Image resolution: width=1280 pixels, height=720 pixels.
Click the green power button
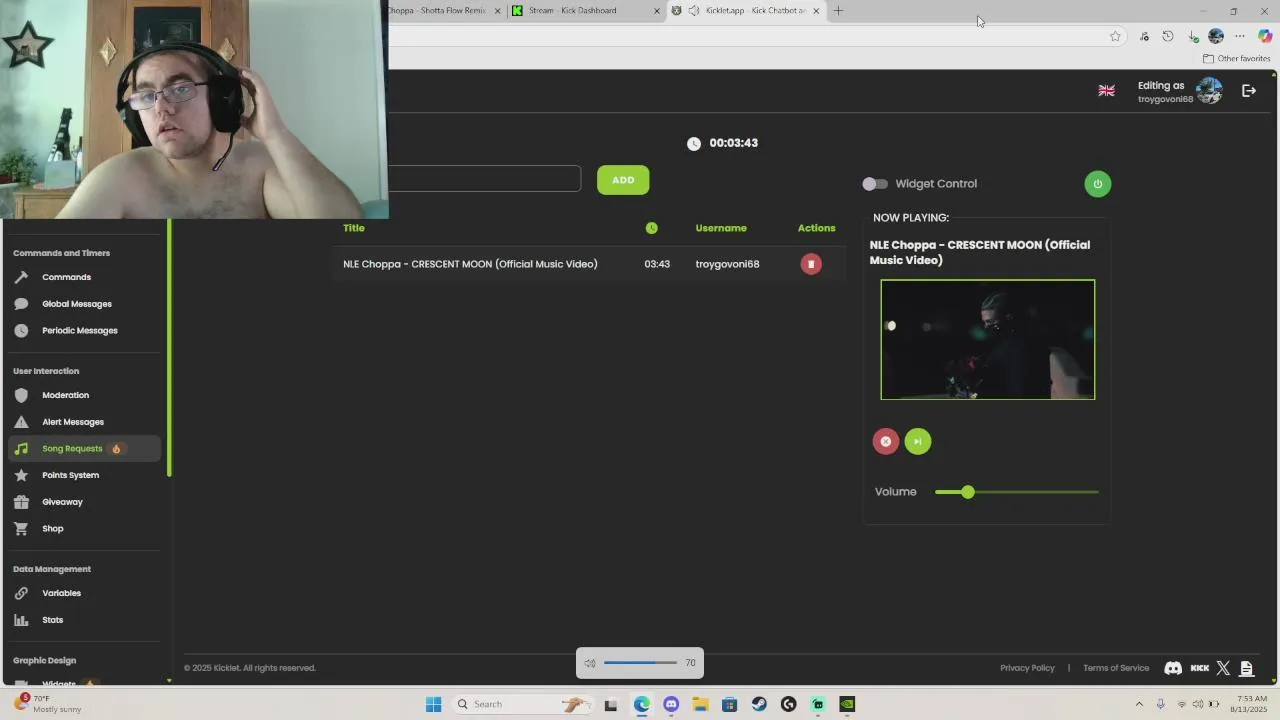click(x=1097, y=184)
